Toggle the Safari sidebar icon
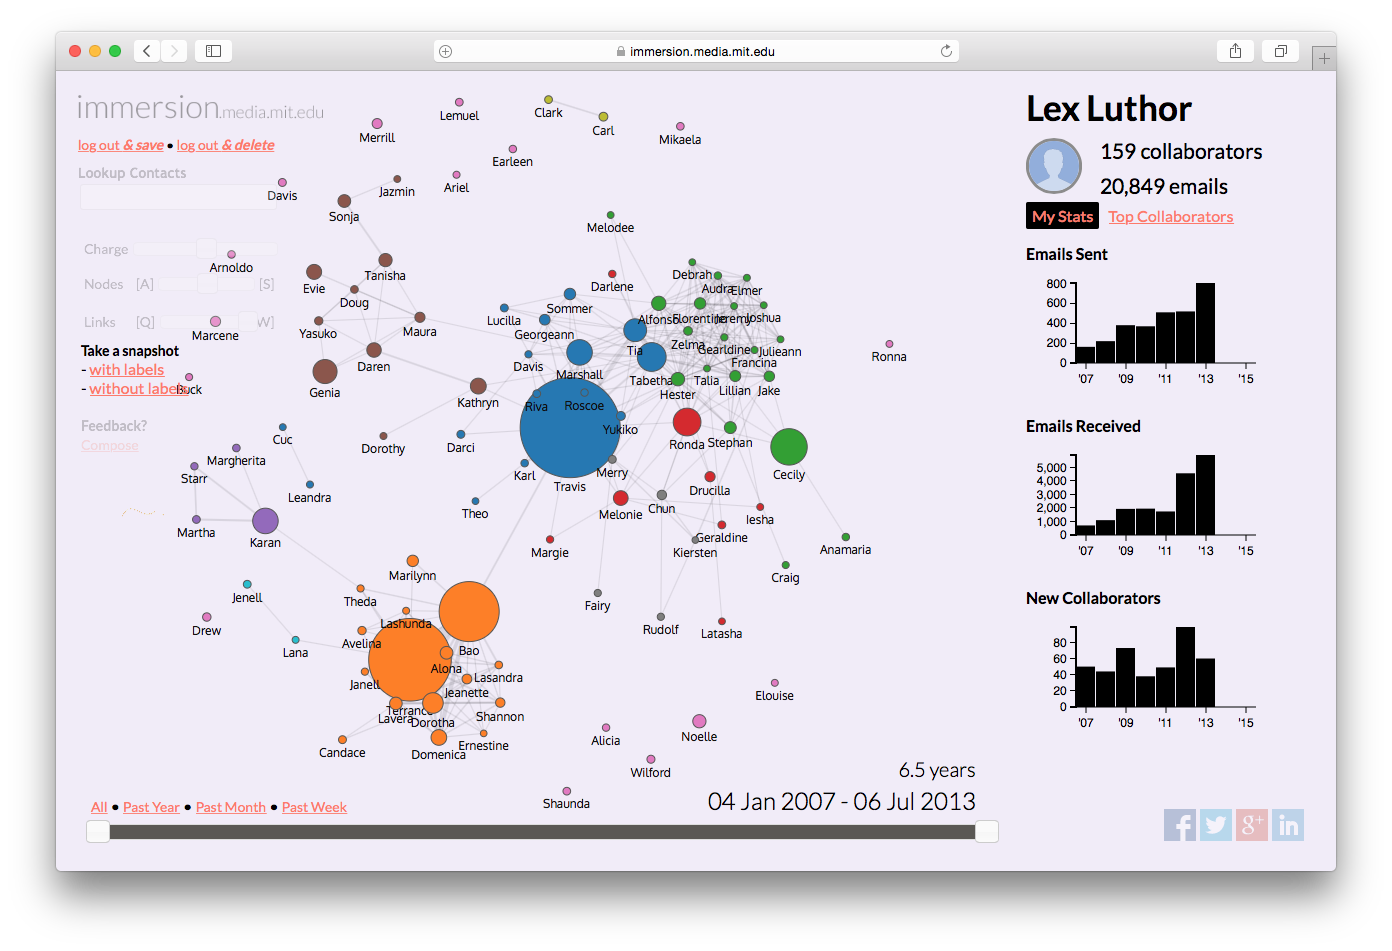Screen dimensions: 1392x951 (213, 51)
